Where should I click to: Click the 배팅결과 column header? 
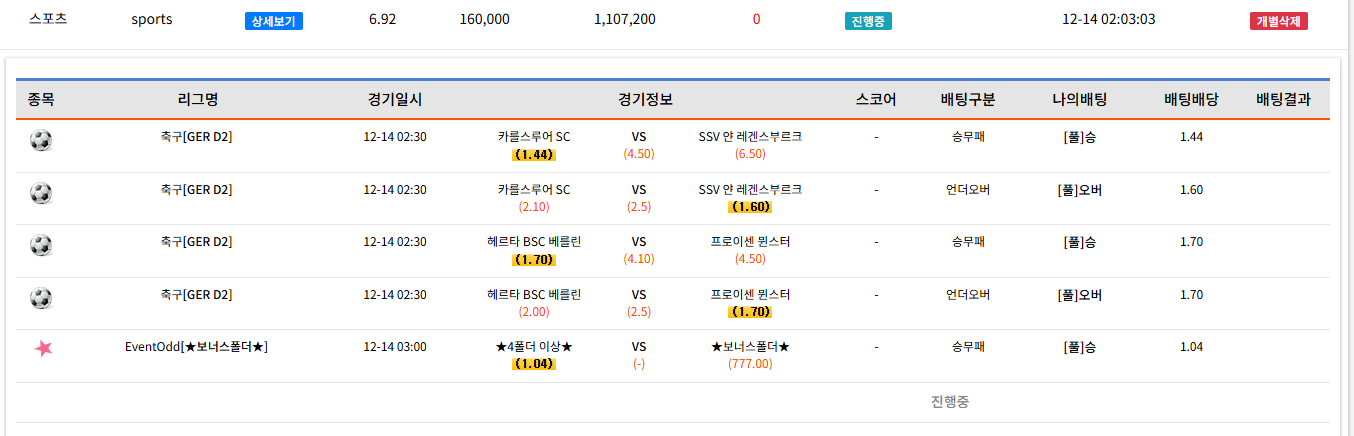1283,99
